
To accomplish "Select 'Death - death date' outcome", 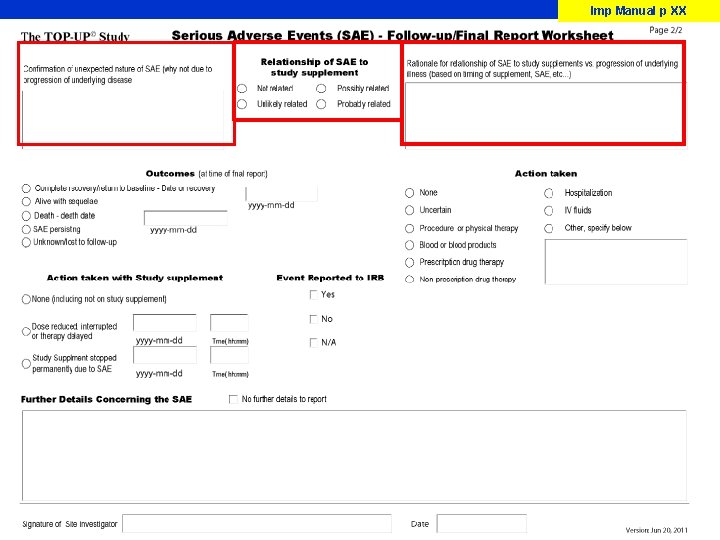I will 26,216.
